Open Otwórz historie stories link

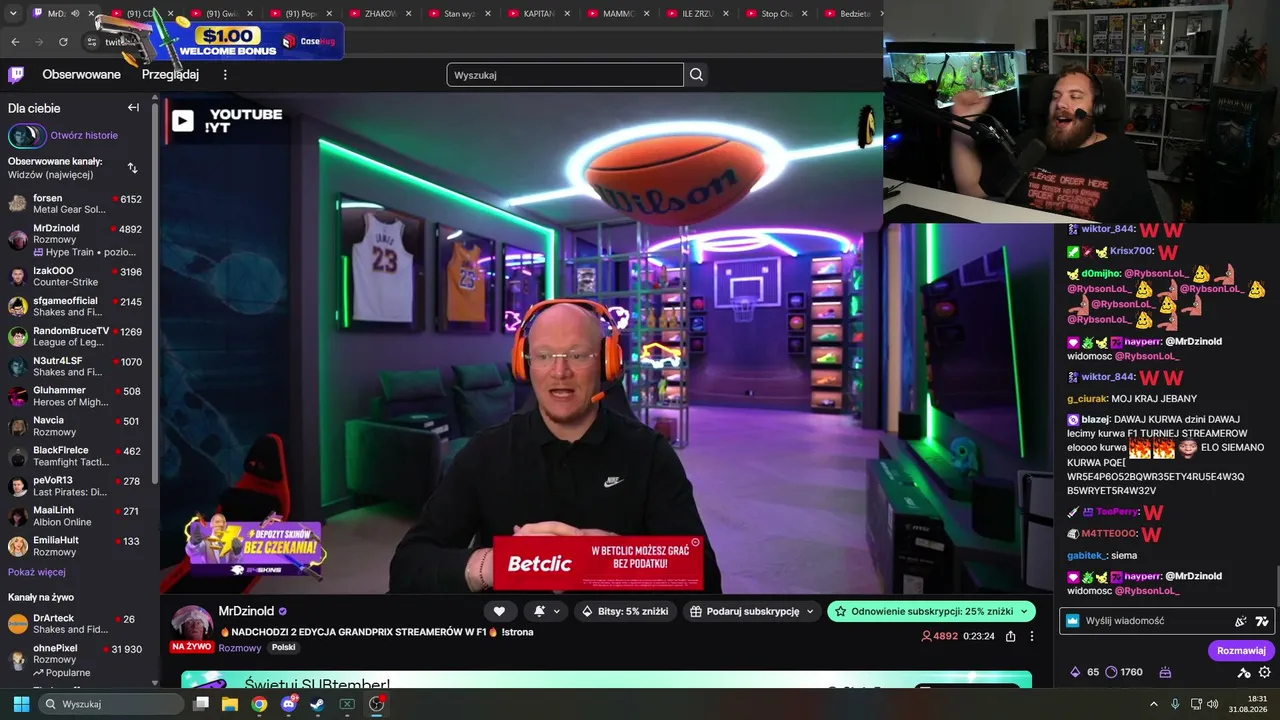point(84,135)
